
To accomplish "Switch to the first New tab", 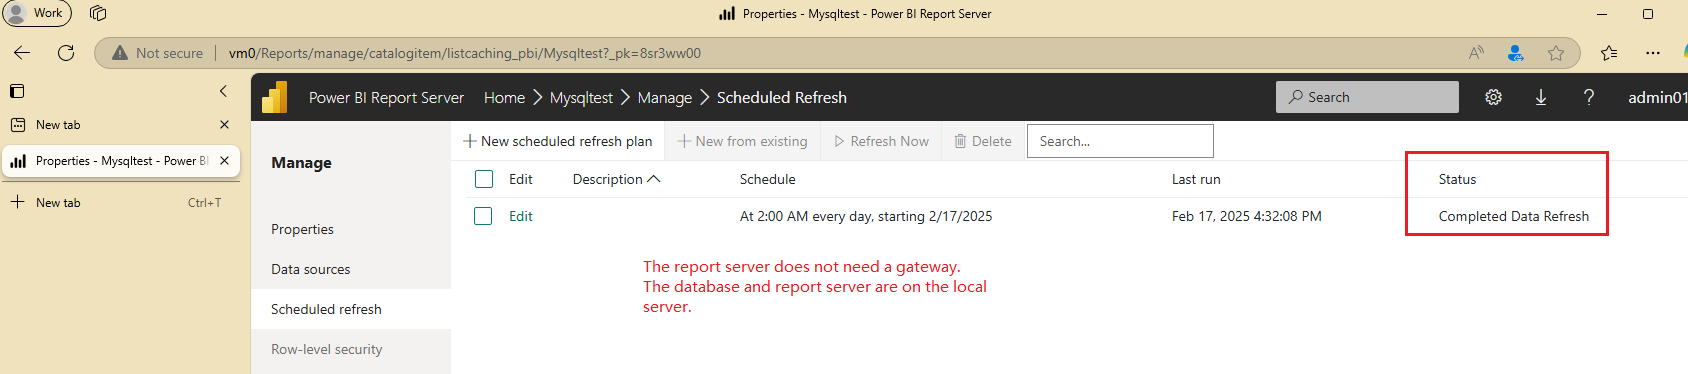I will (x=120, y=125).
